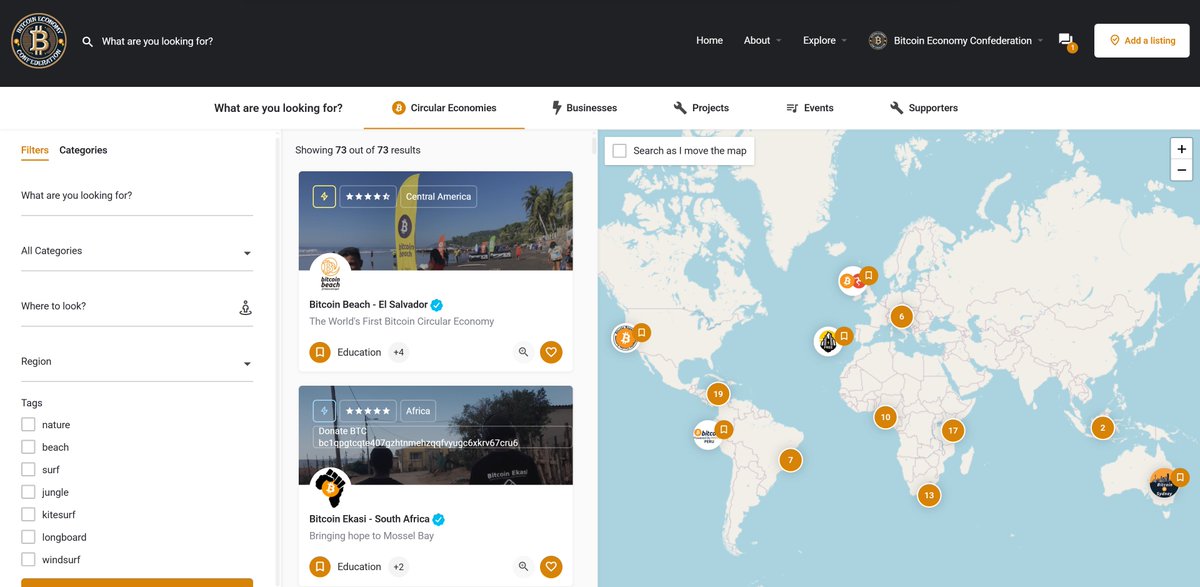Screen dimensions: 1200x587
Task: Click the map cluster marker 17
Action: pos(953,431)
